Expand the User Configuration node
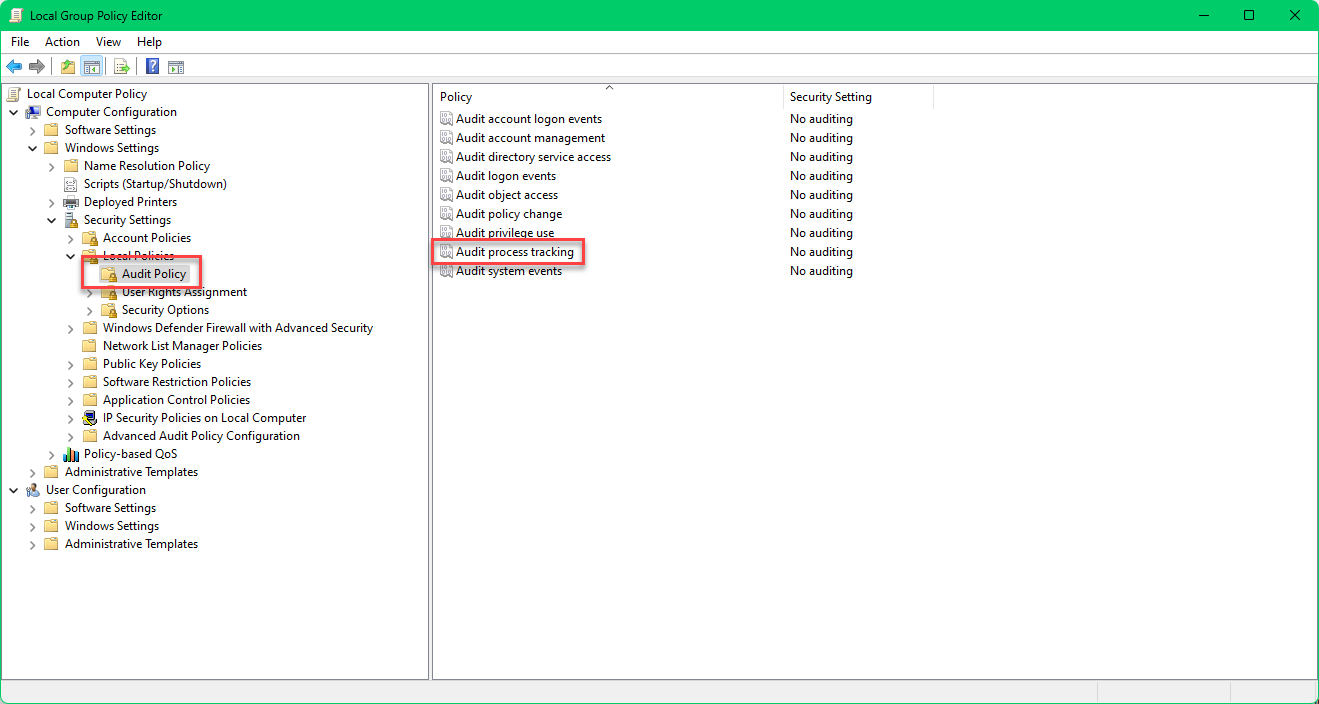 [14, 489]
